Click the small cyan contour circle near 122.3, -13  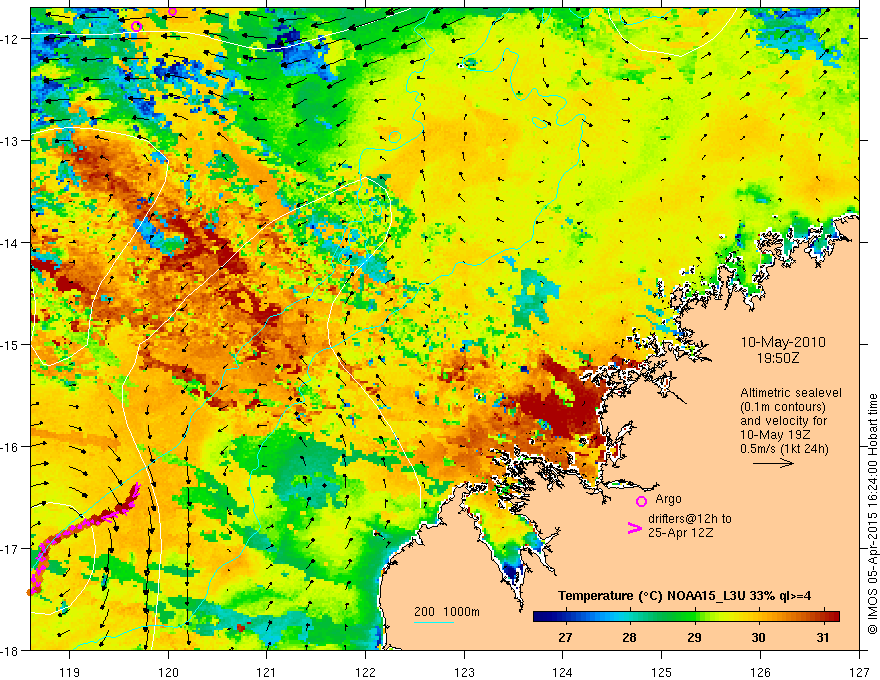tap(395, 136)
